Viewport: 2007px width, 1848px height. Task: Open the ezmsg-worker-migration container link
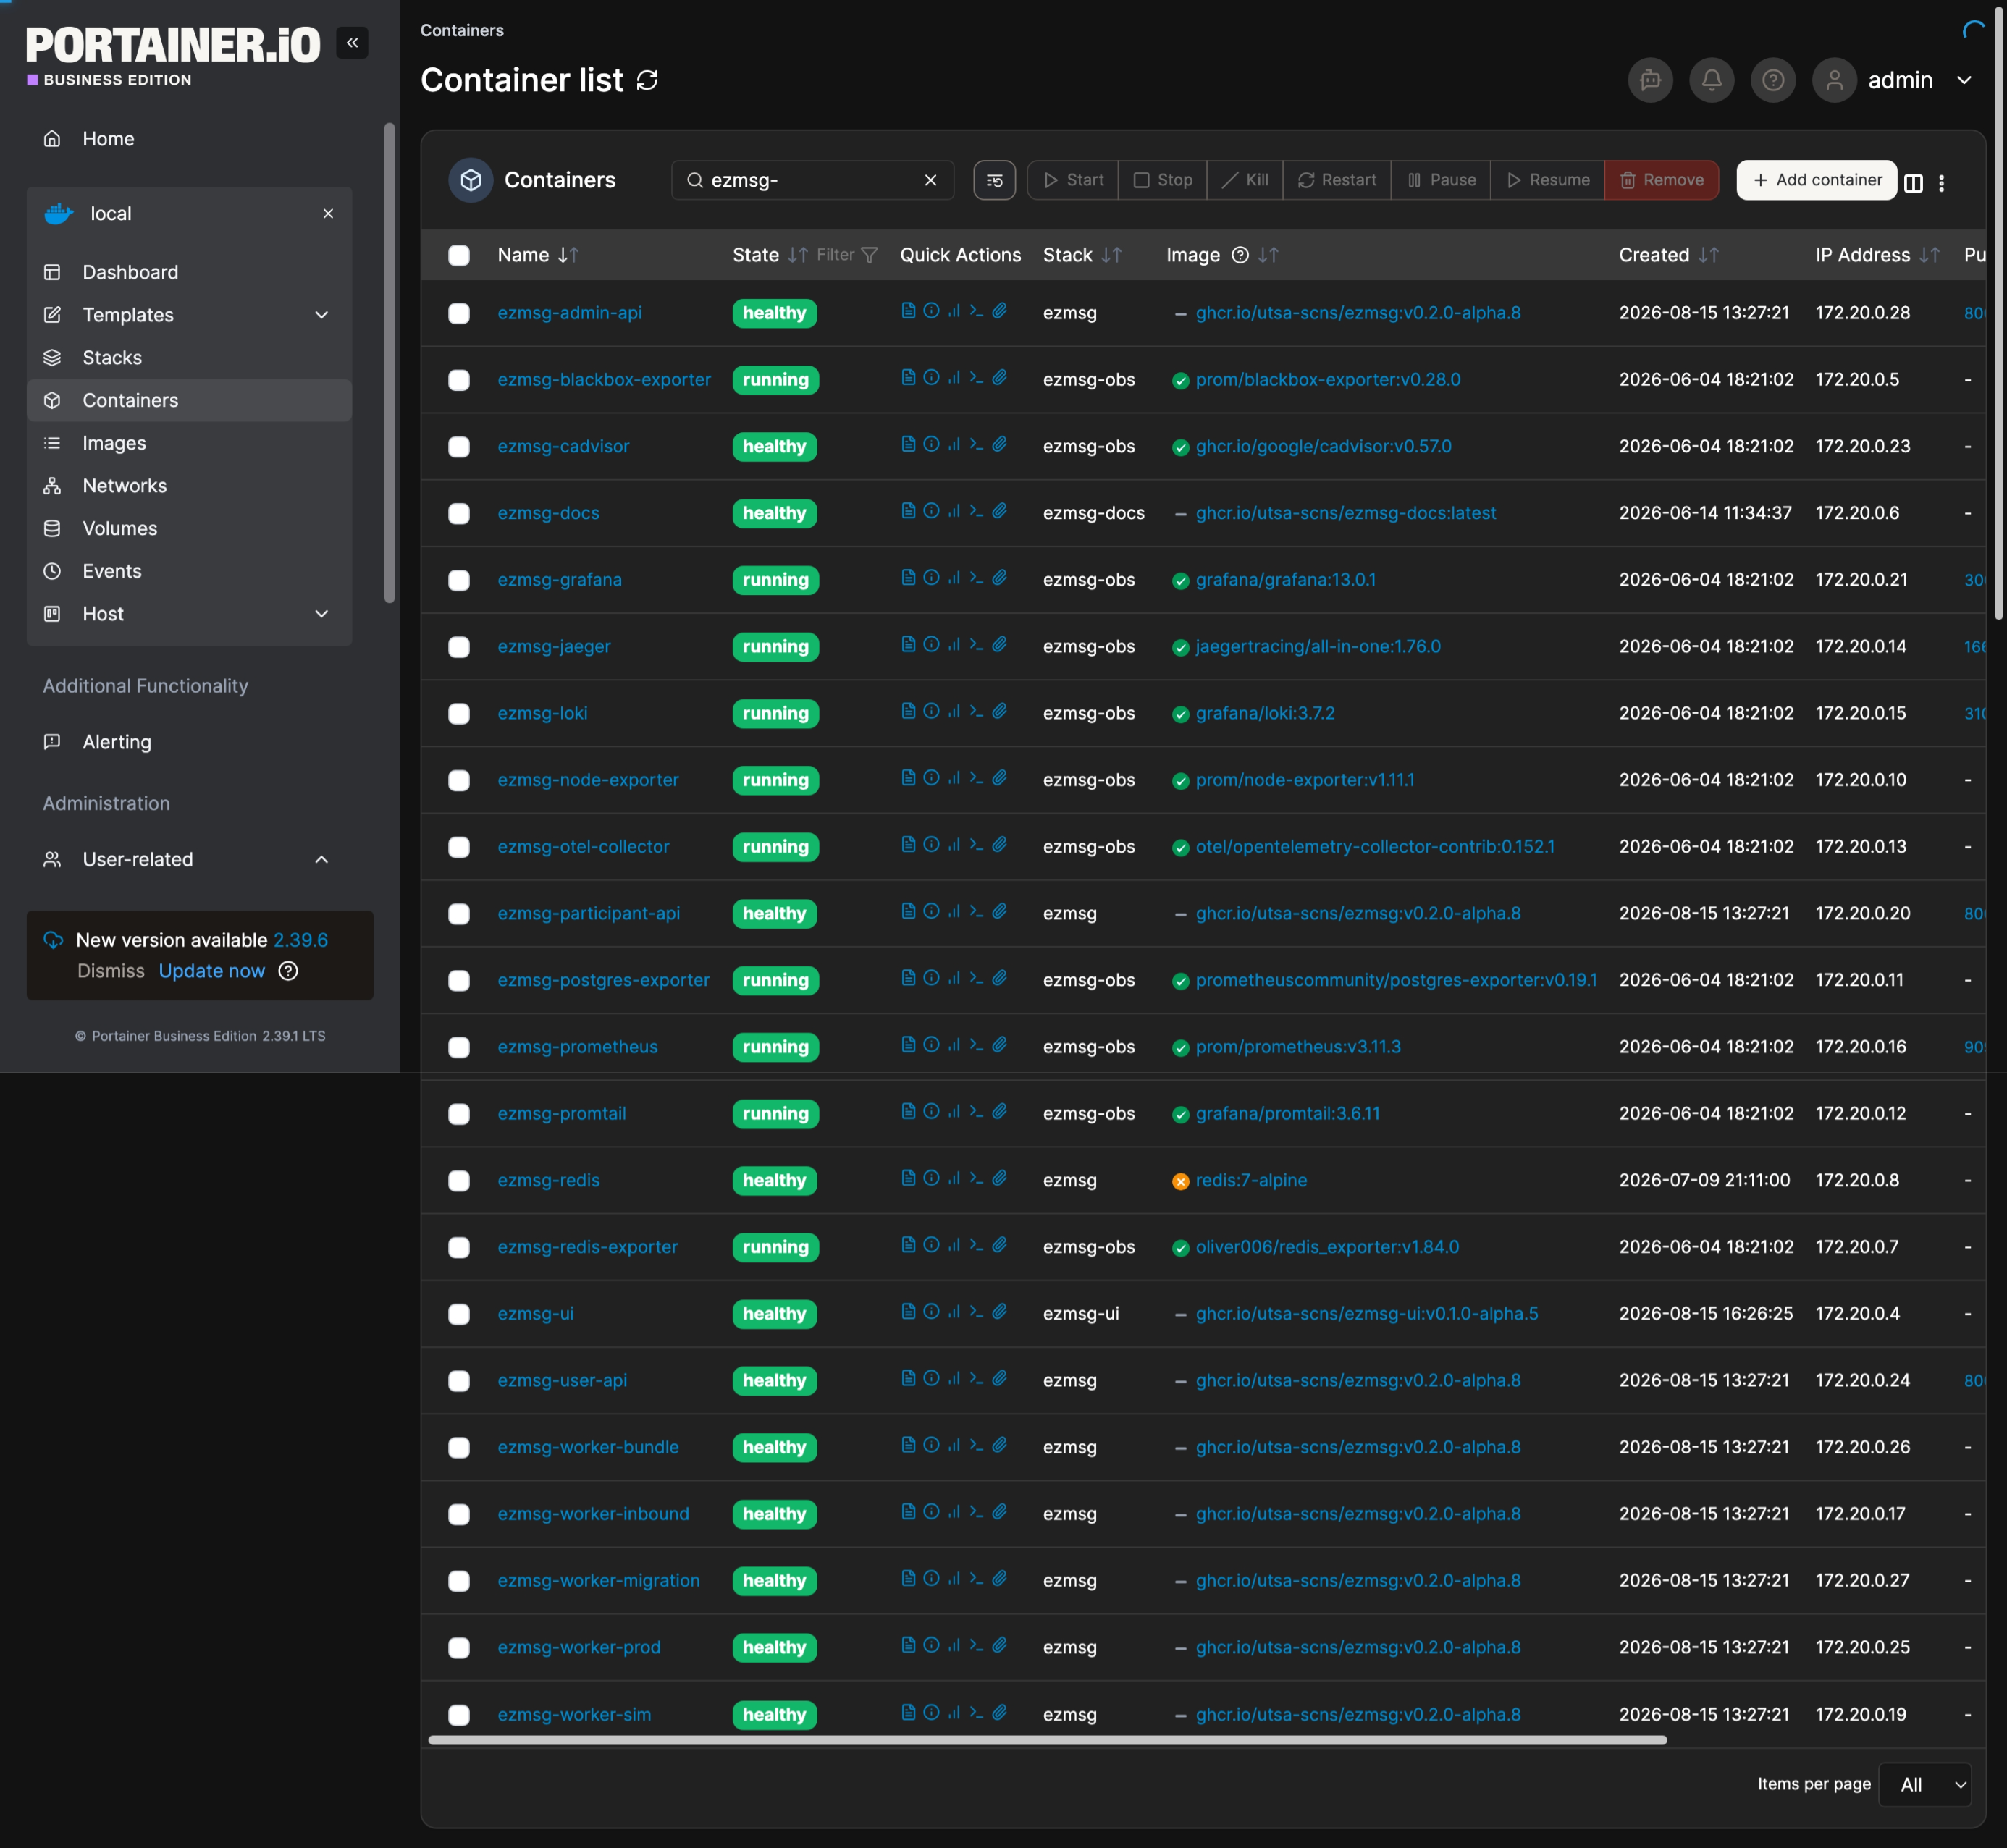(598, 1580)
